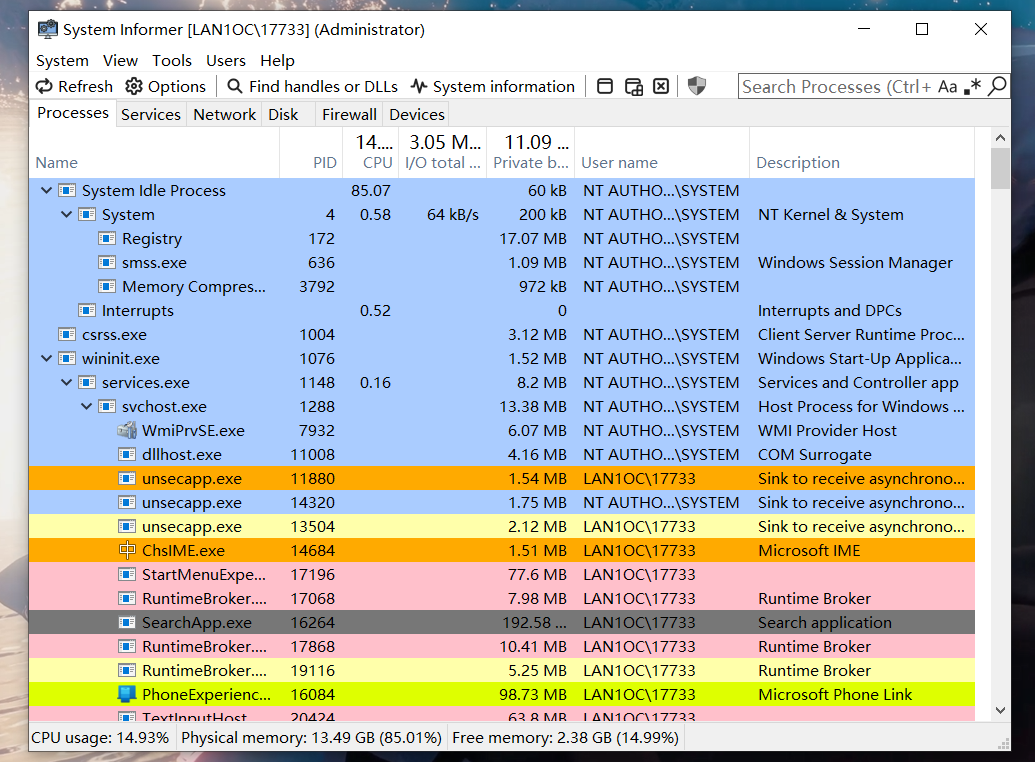Sort by the CPU column header
This screenshot has height=762, width=1035.
click(371, 153)
